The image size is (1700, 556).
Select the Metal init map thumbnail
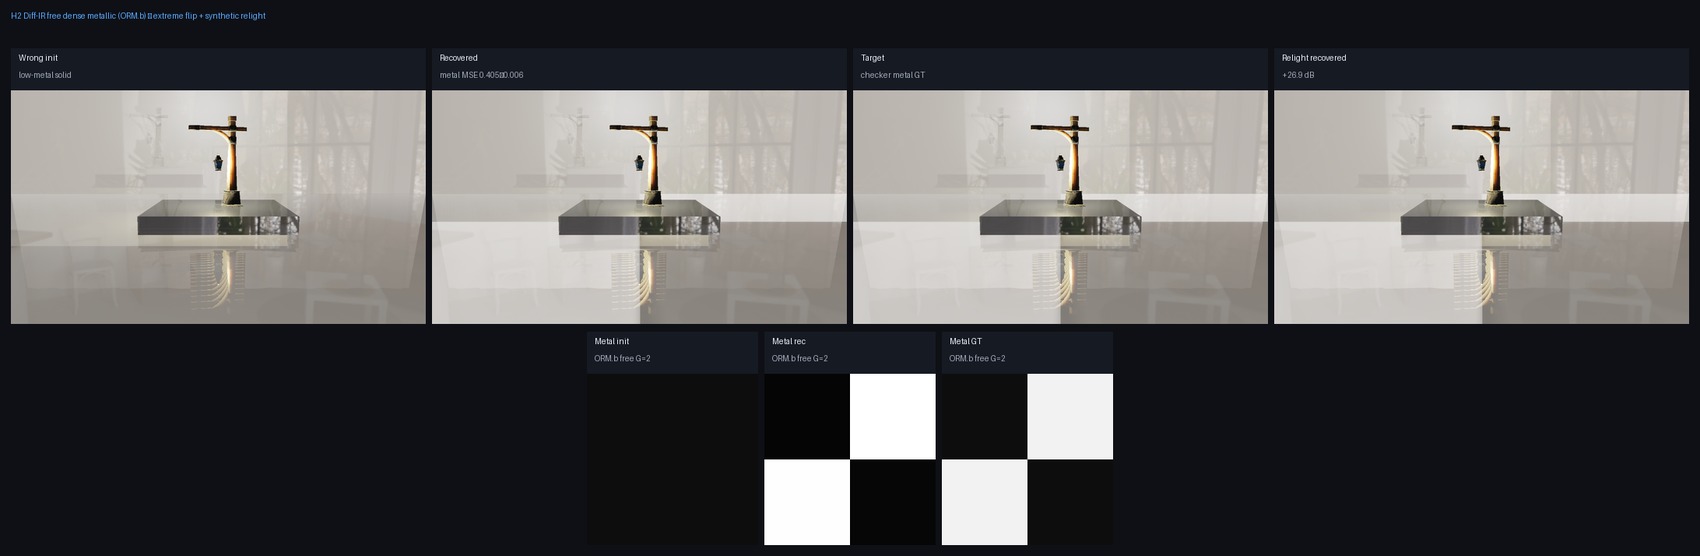[x=672, y=459]
